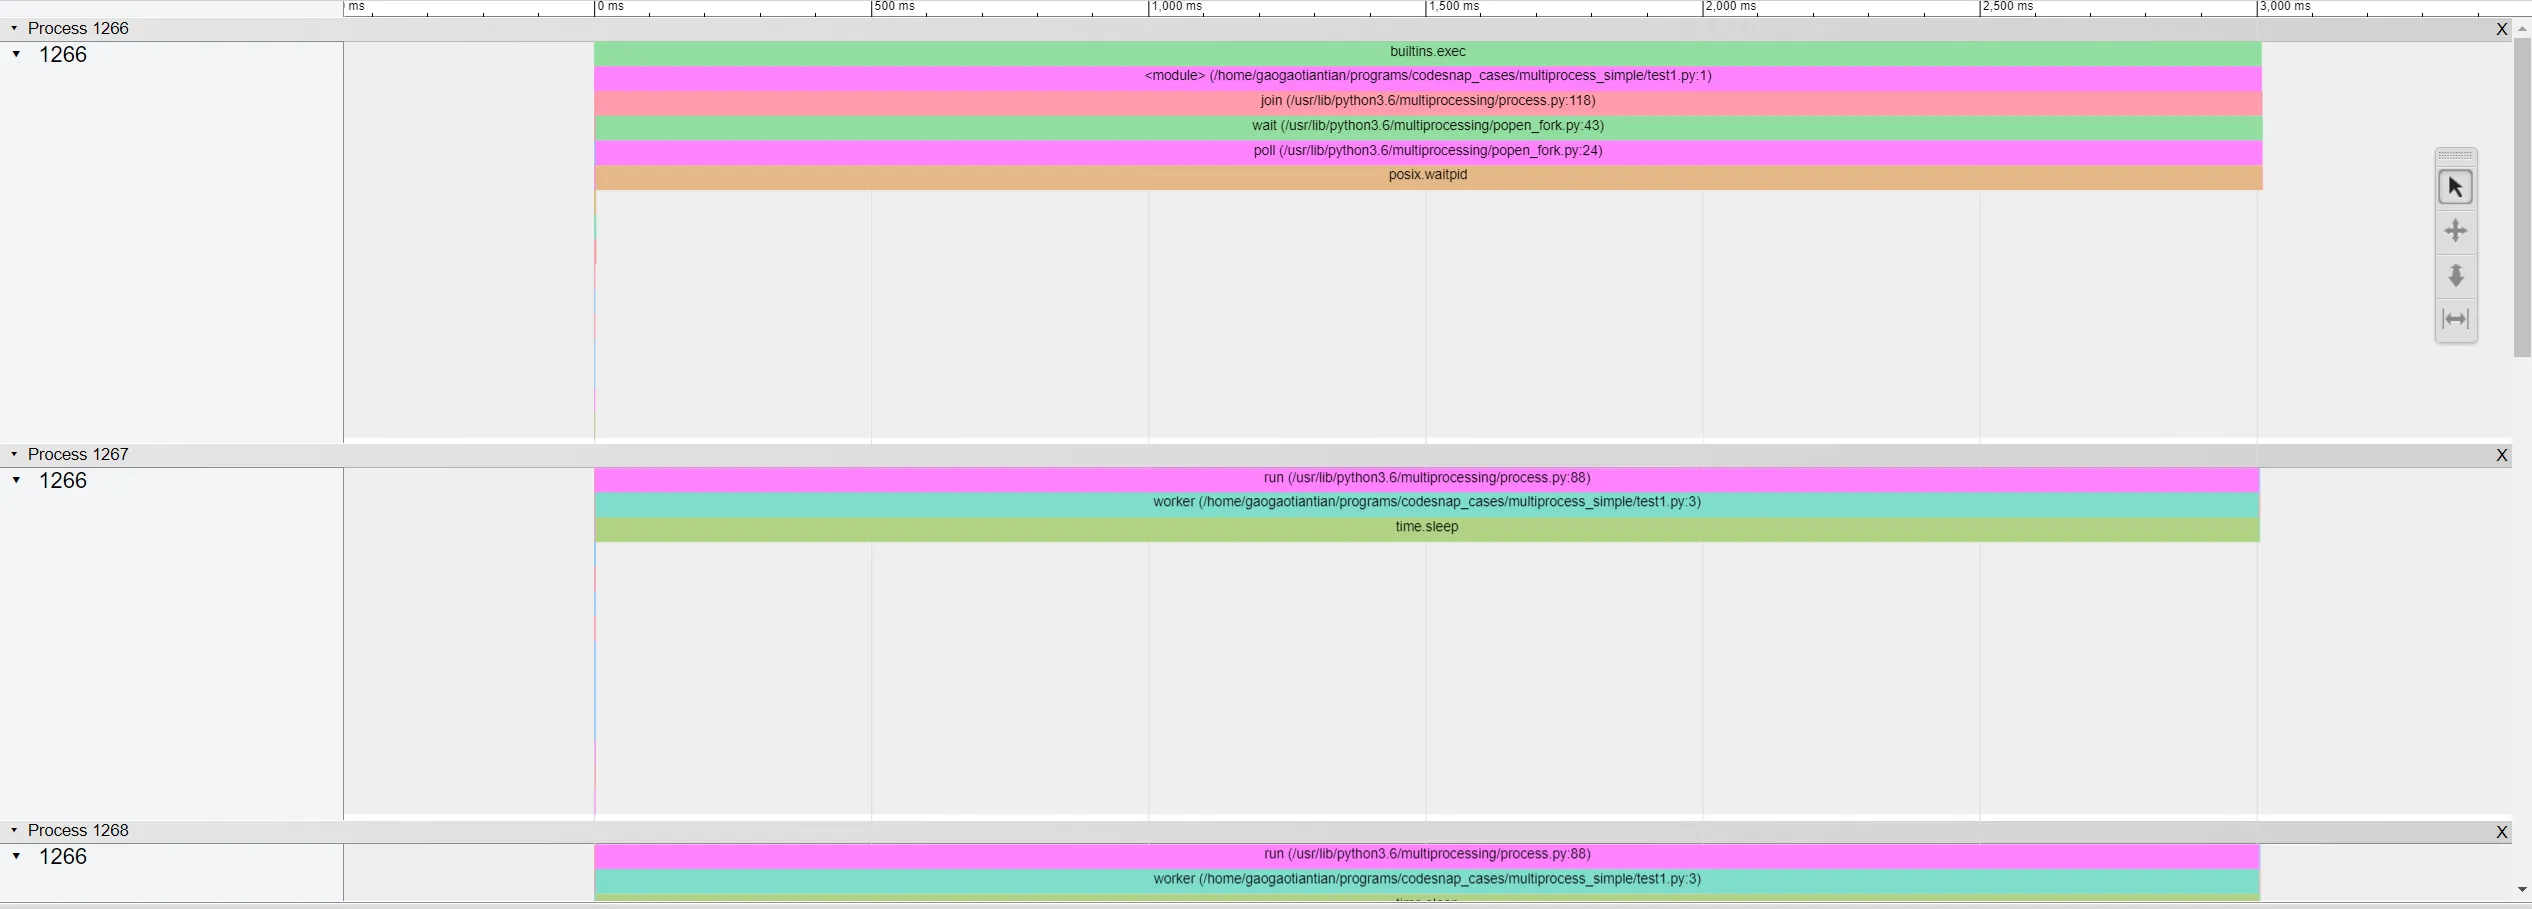
Task: Choose the zoom tool with vertical arrows
Action: click(x=2455, y=275)
